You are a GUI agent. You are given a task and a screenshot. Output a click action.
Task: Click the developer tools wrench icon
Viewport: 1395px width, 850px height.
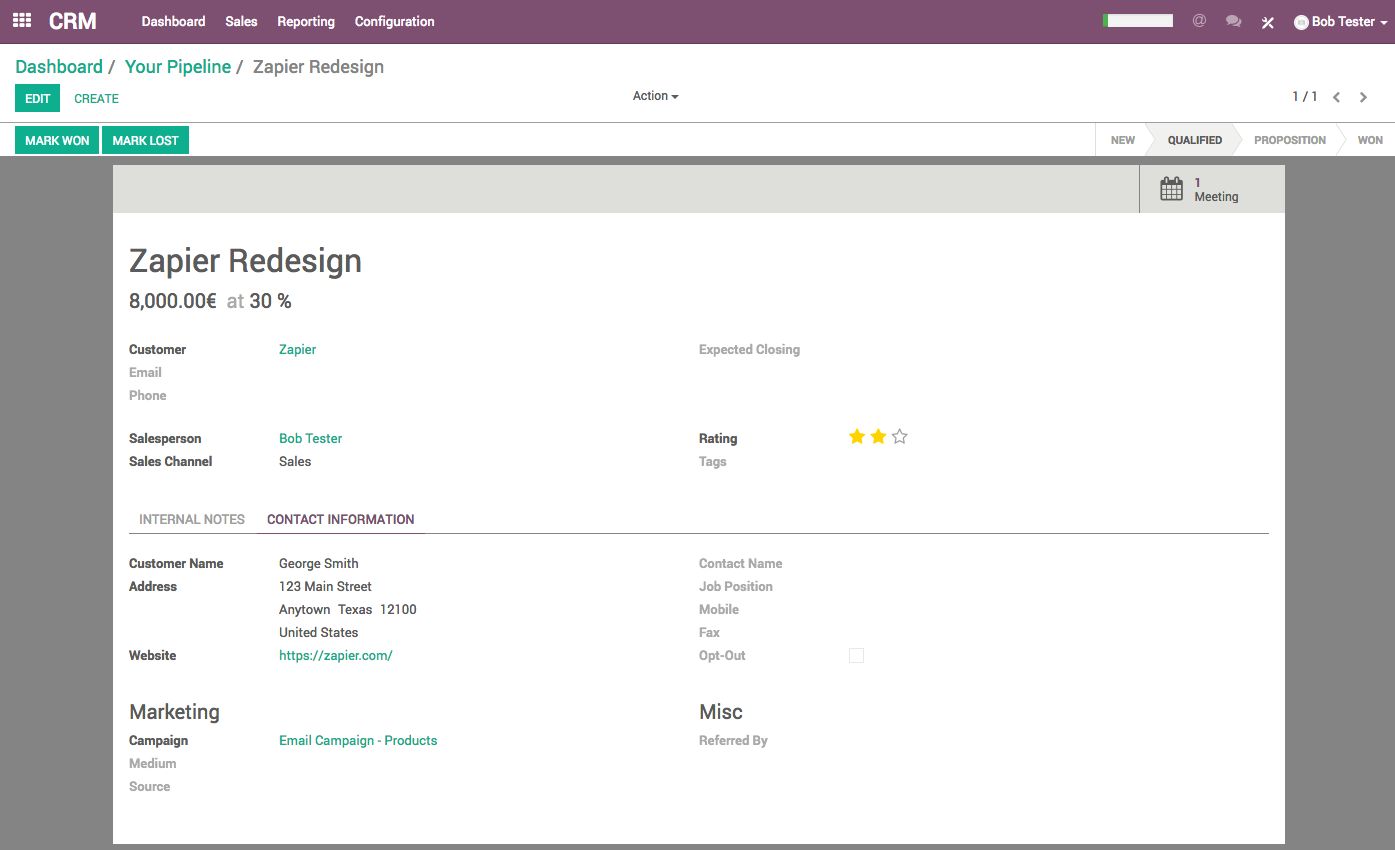point(1267,22)
